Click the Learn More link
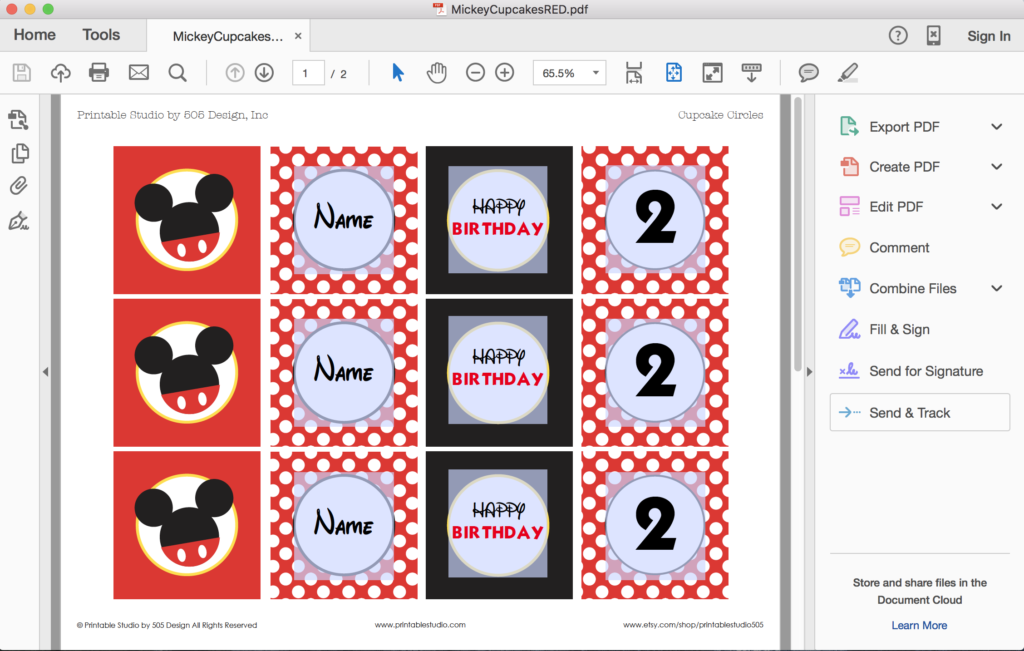This screenshot has height=651, width=1024. pos(919,625)
